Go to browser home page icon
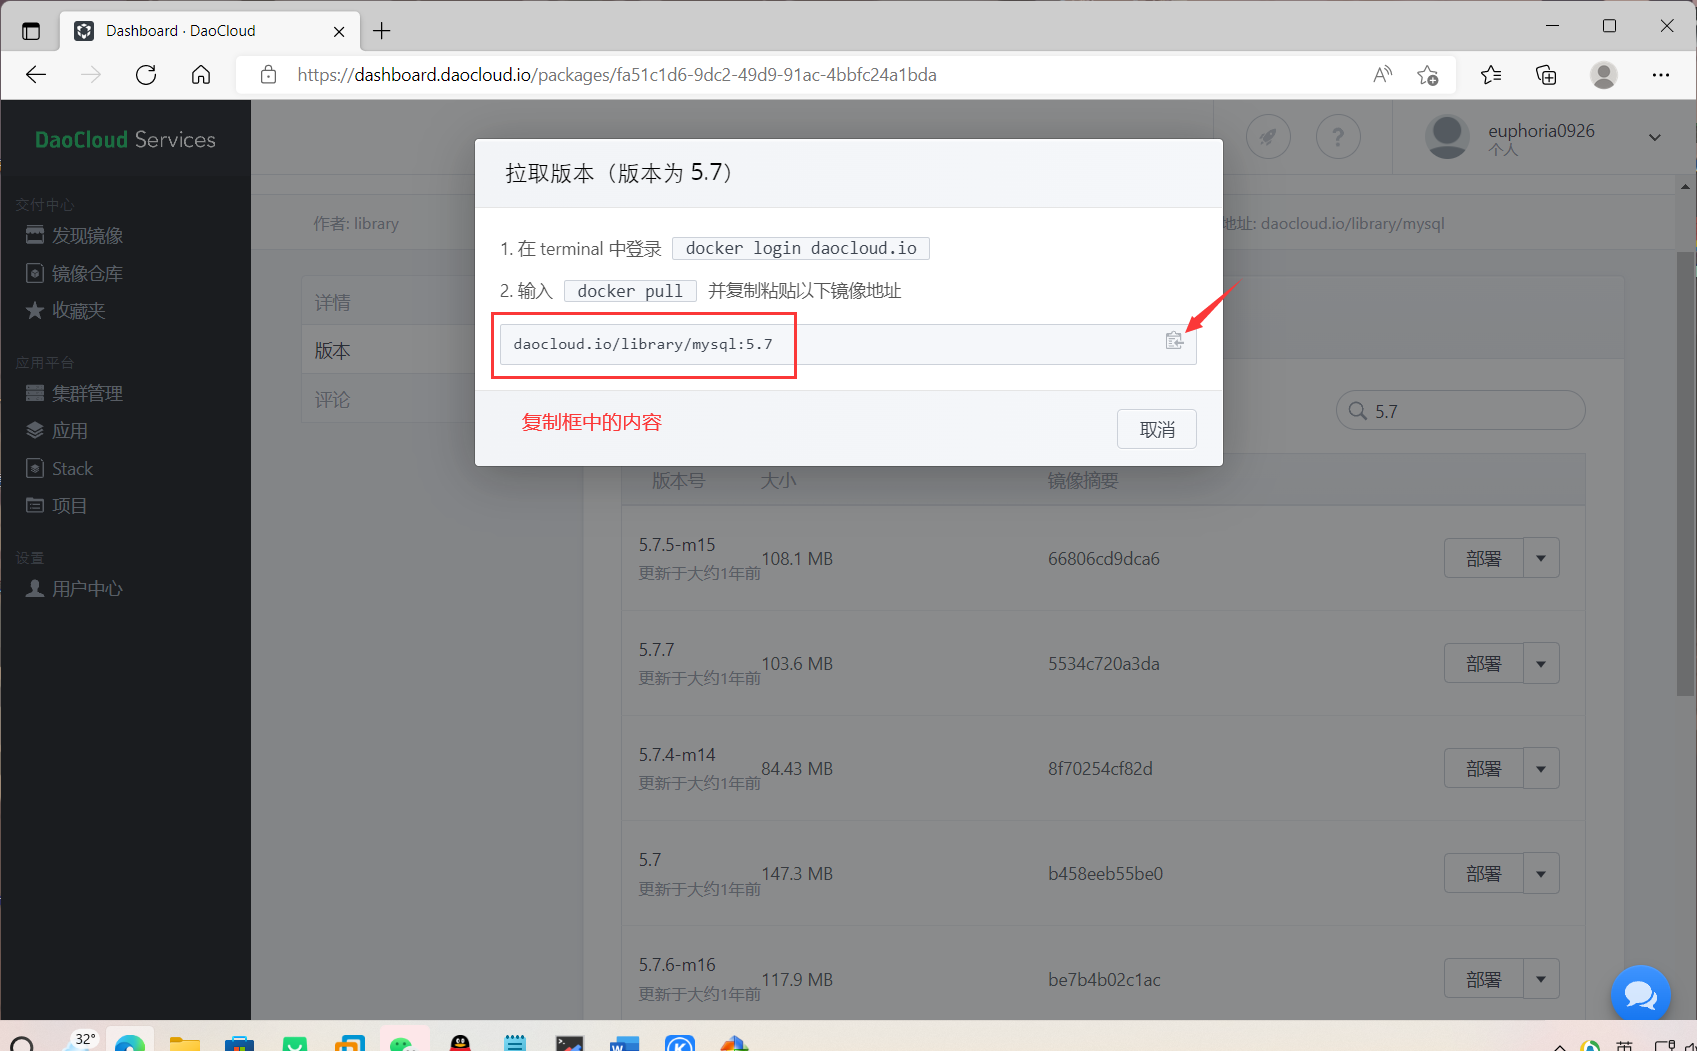 point(201,75)
